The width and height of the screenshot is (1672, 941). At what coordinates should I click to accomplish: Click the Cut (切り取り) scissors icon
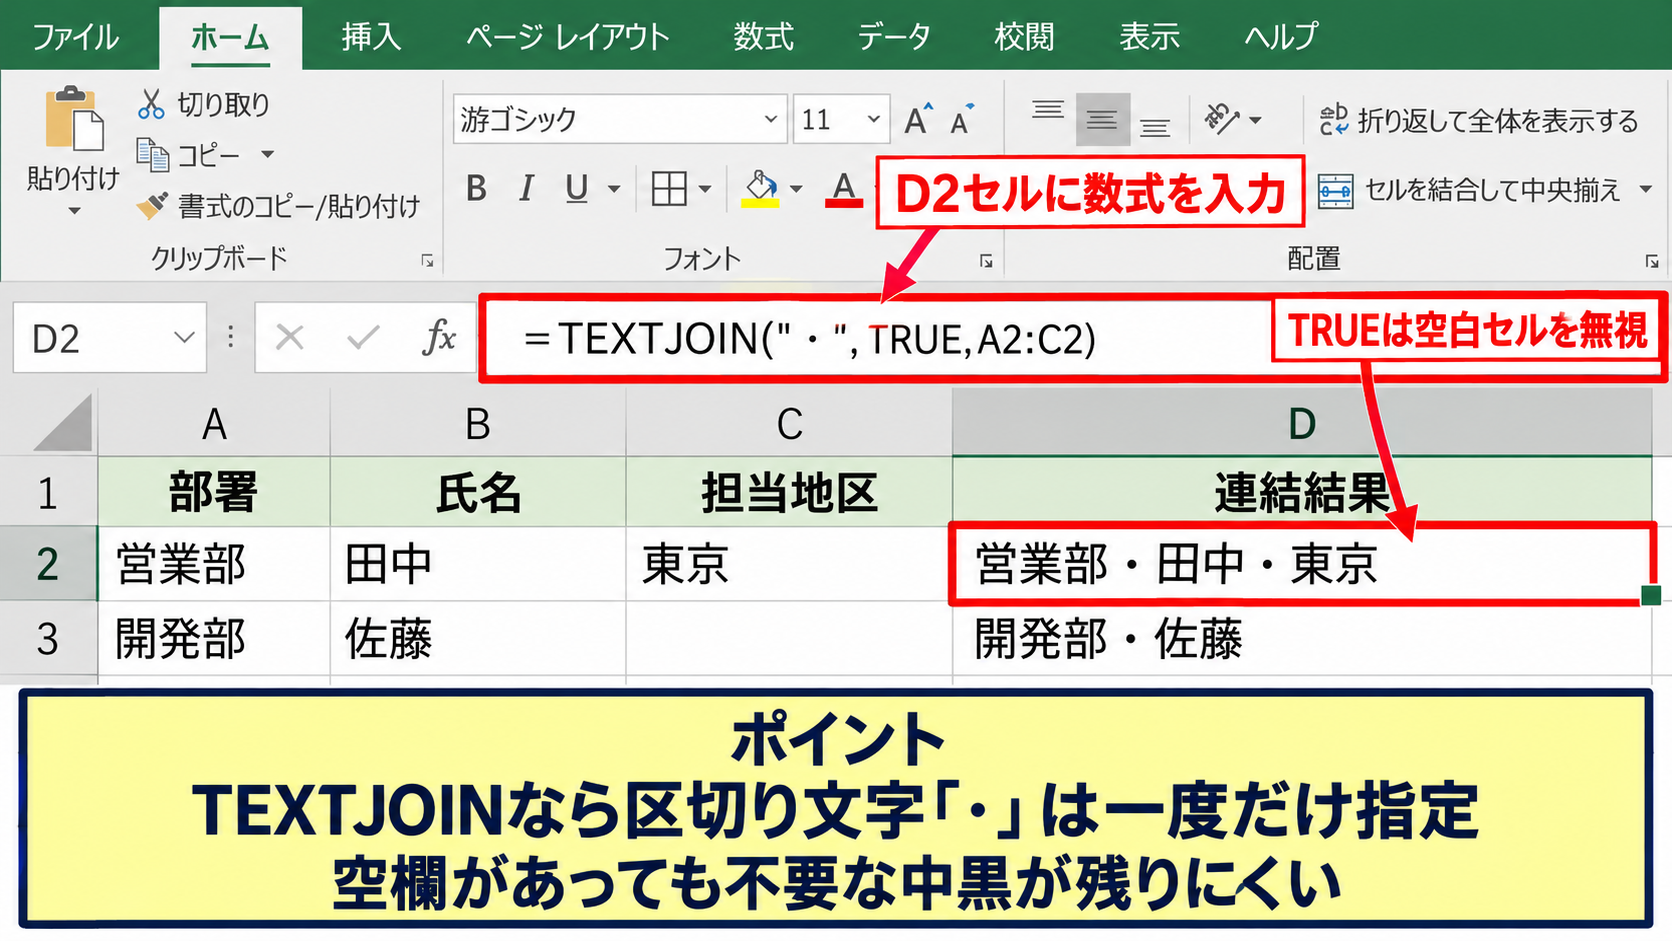tap(151, 104)
